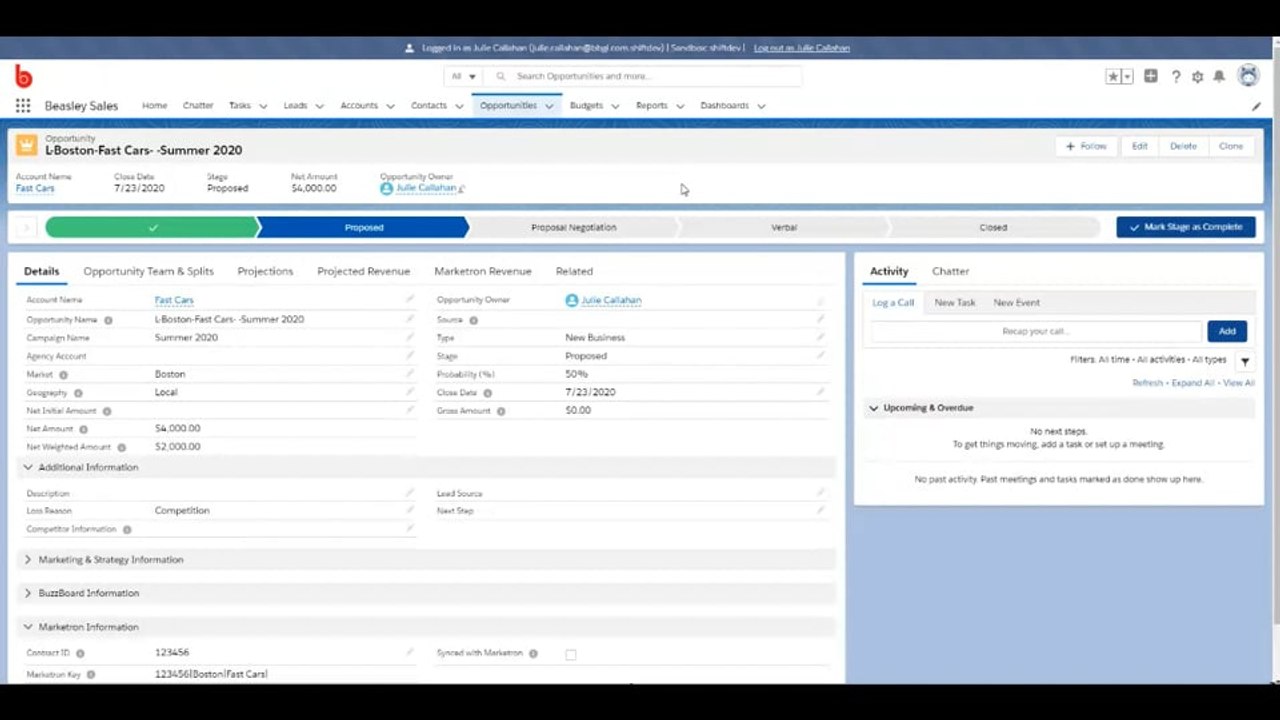Open the Marketron Revenue tab
Screen dimensions: 1280x720
tap(483, 271)
